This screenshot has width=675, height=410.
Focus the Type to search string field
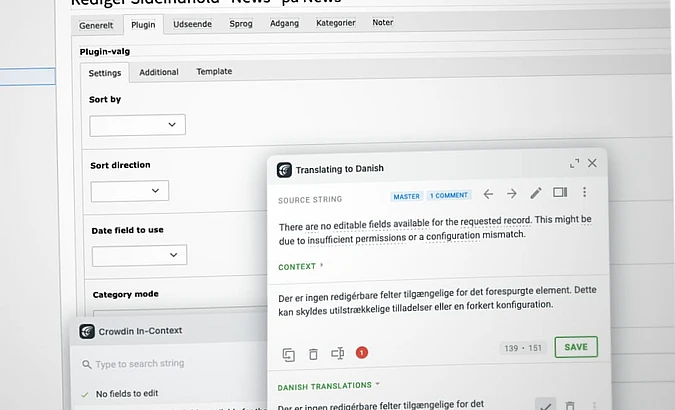coord(172,364)
